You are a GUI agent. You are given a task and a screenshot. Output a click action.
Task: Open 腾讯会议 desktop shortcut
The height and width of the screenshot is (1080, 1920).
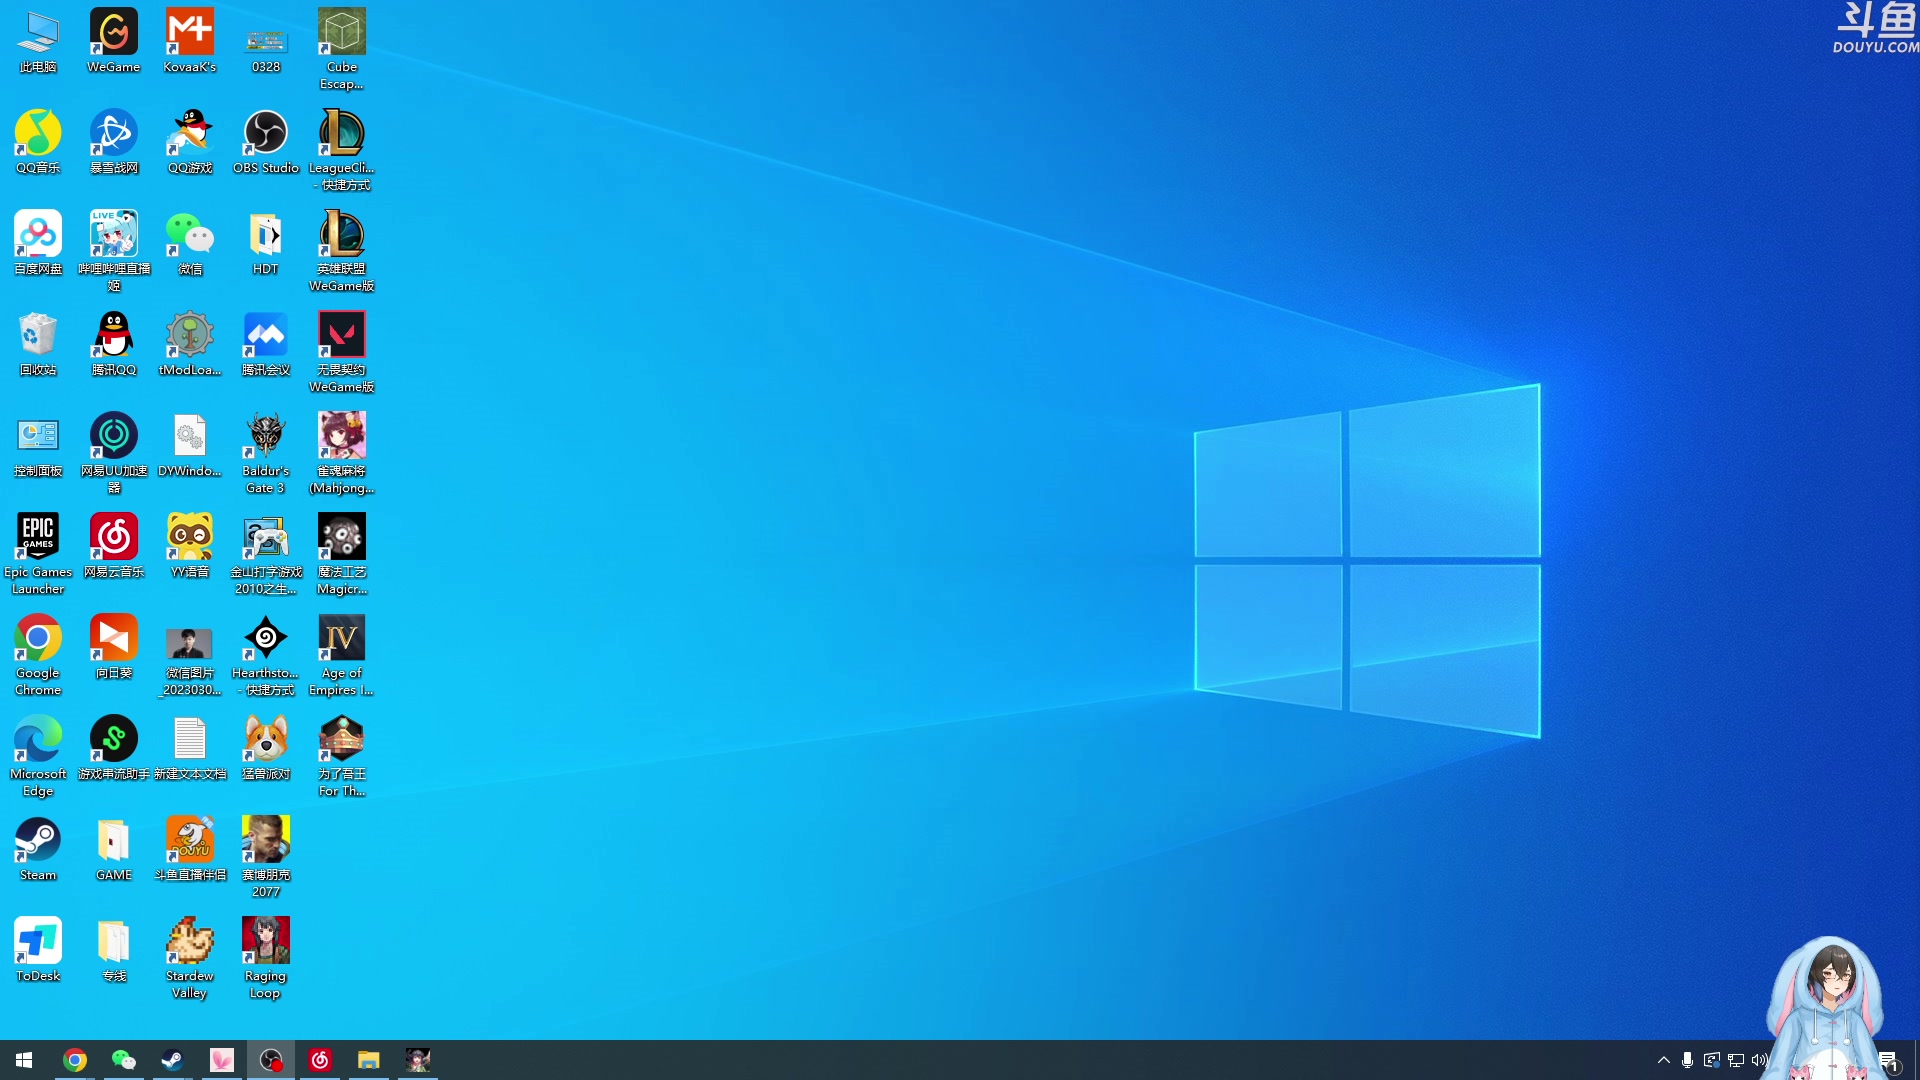(266, 344)
